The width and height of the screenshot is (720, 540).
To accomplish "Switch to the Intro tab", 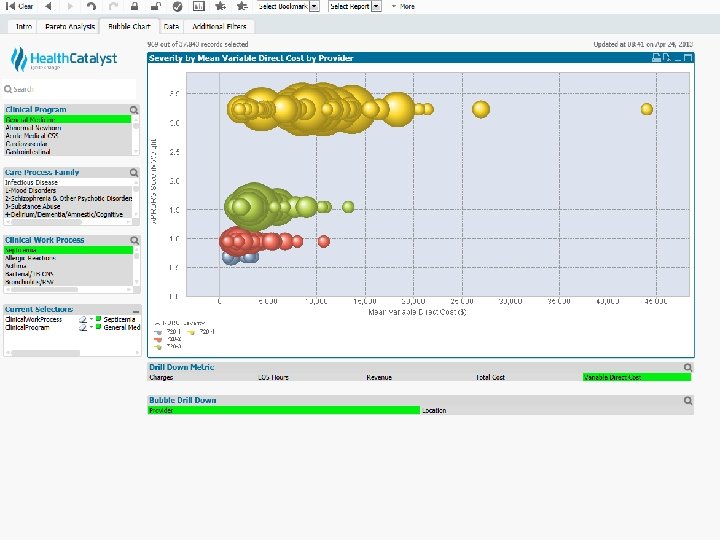I will tap(23, 27).
